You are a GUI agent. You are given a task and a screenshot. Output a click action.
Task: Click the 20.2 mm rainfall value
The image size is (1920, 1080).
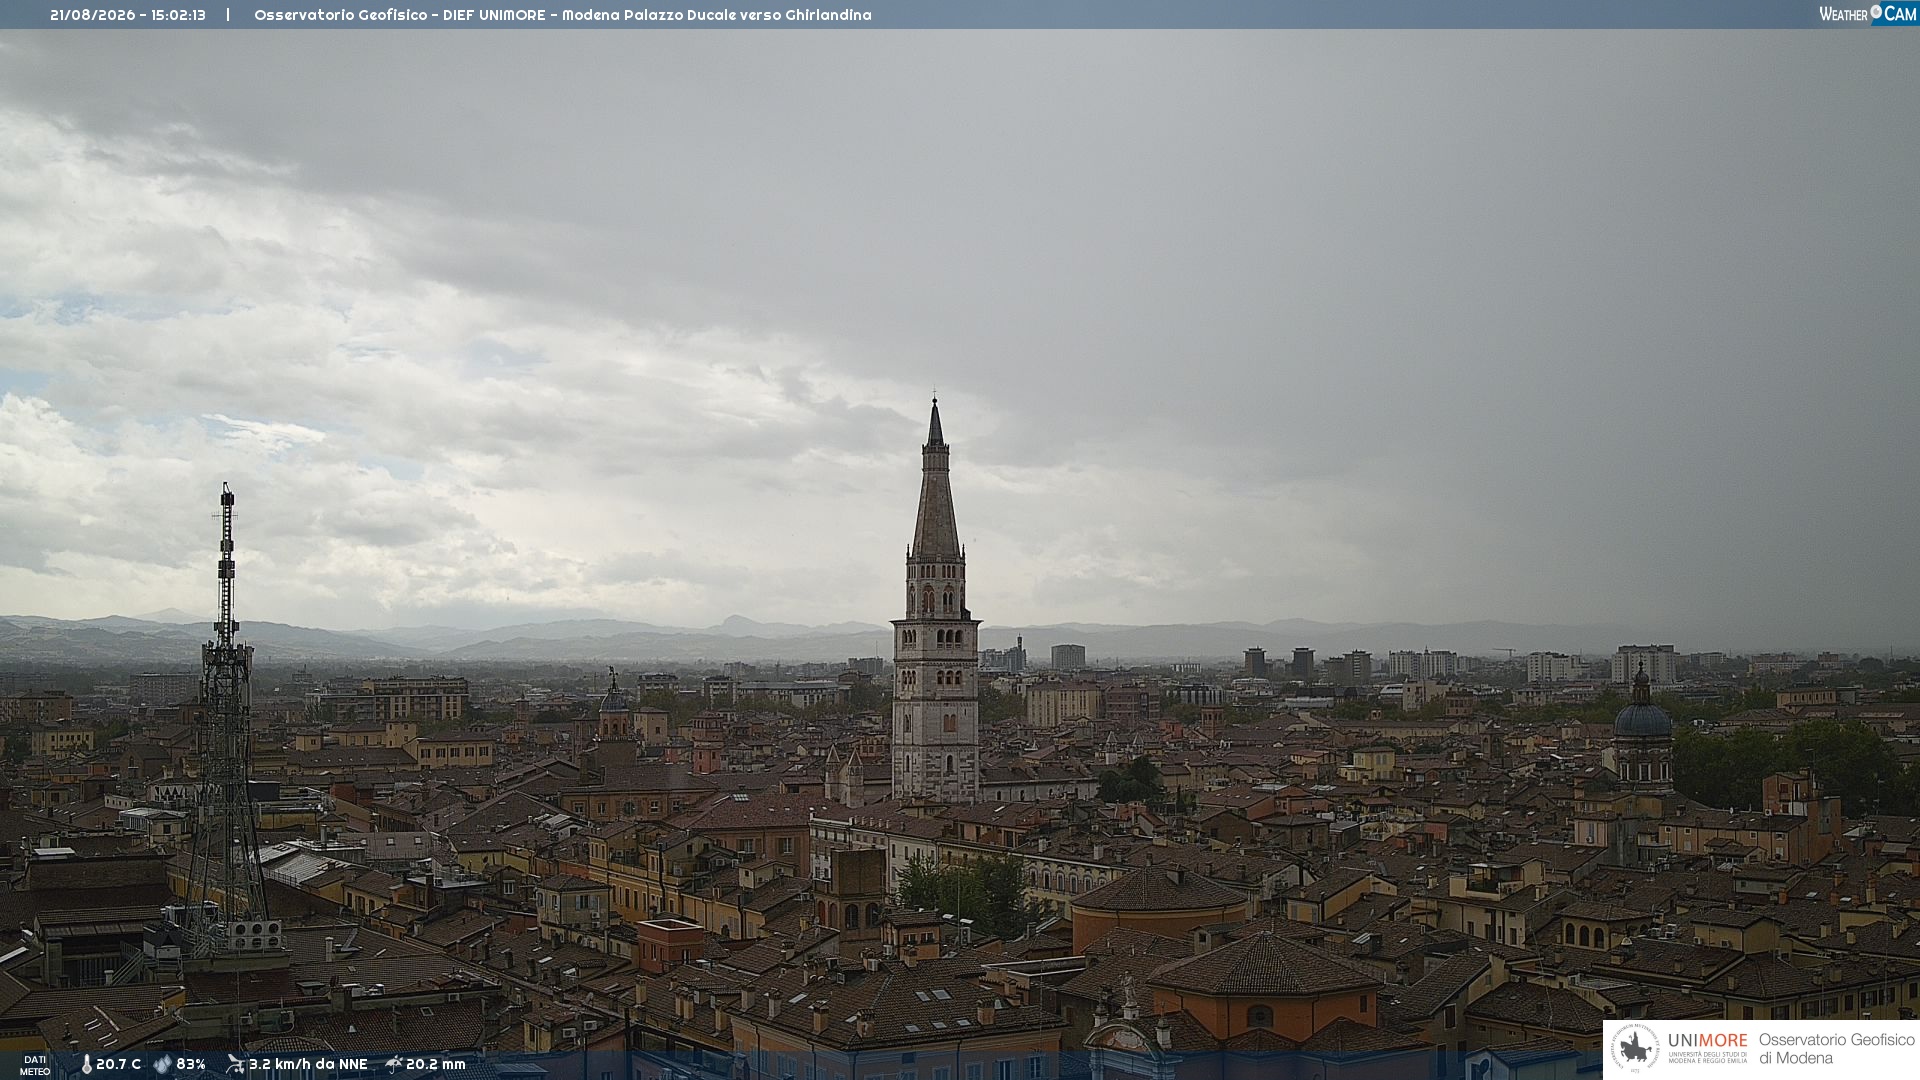(436, 1064)
